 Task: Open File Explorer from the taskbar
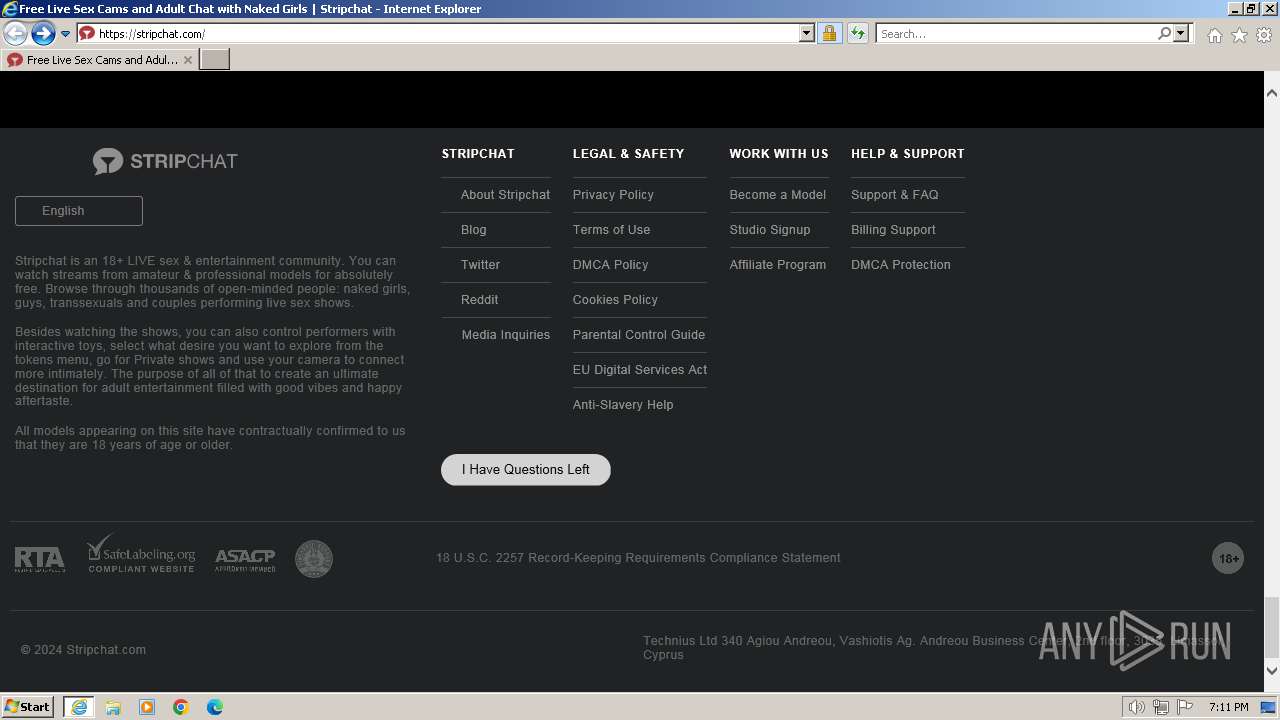click(113, 707)
